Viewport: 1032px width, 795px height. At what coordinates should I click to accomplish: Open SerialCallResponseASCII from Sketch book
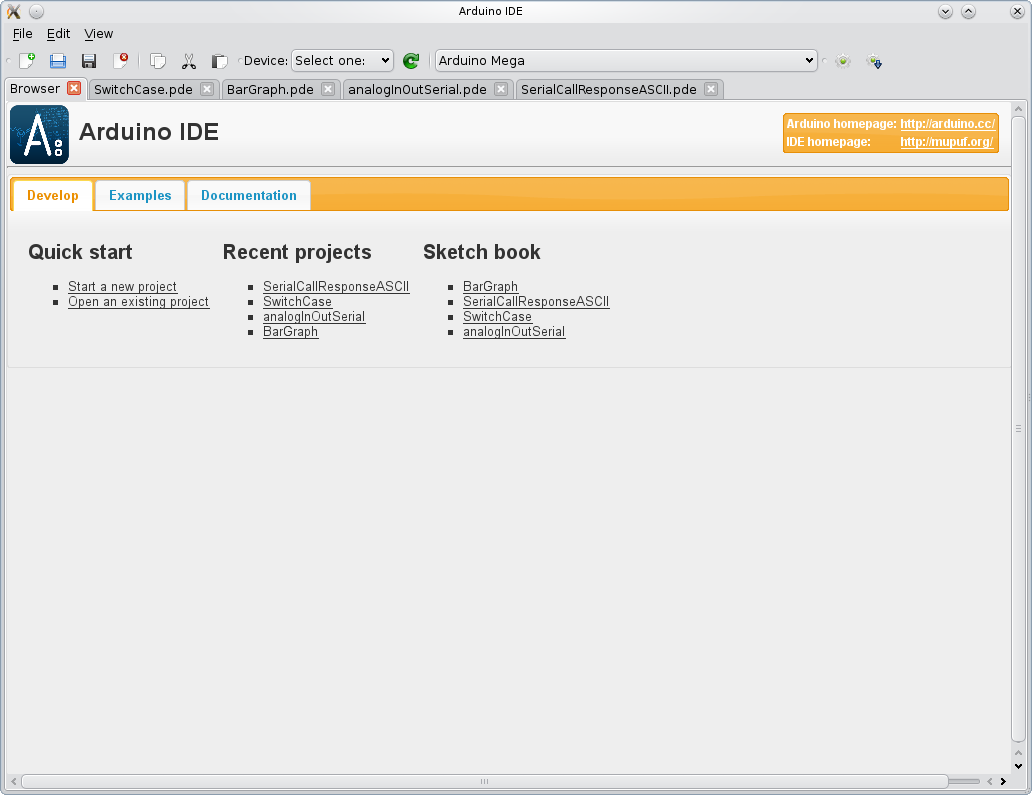click(536, 302)
